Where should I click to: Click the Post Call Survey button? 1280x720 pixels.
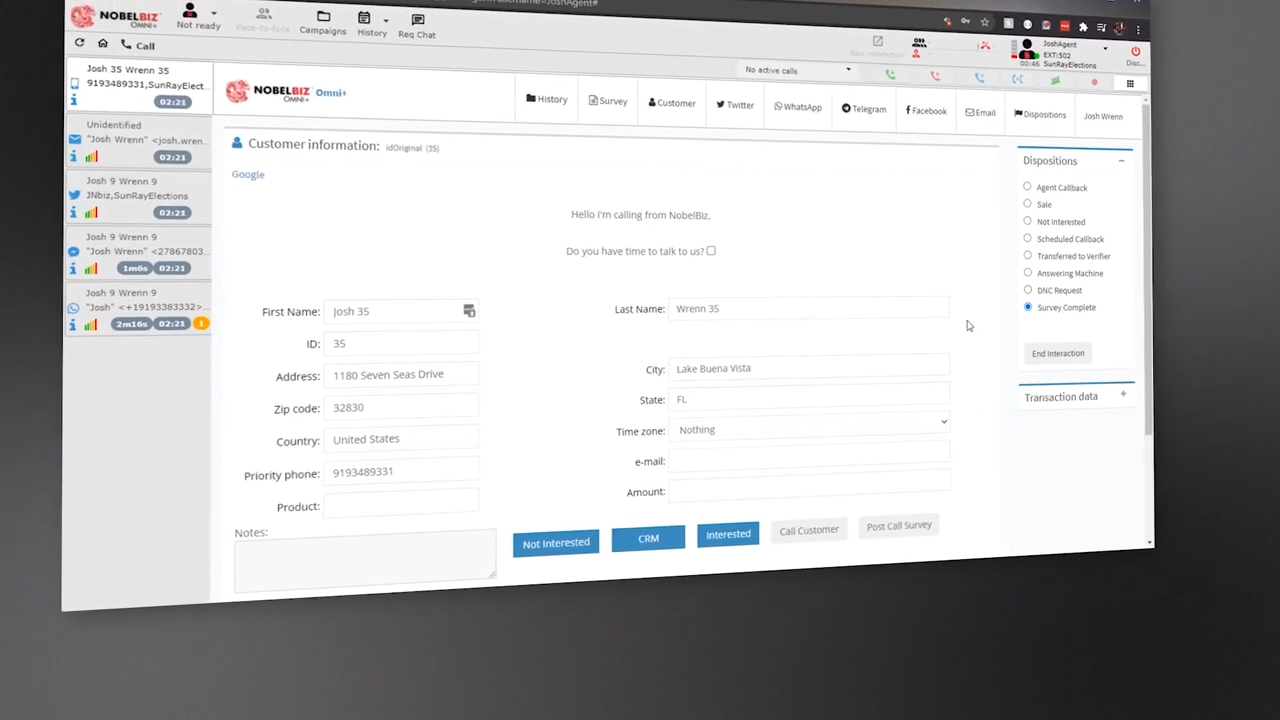pyautogui.click(x=899, y=526)
